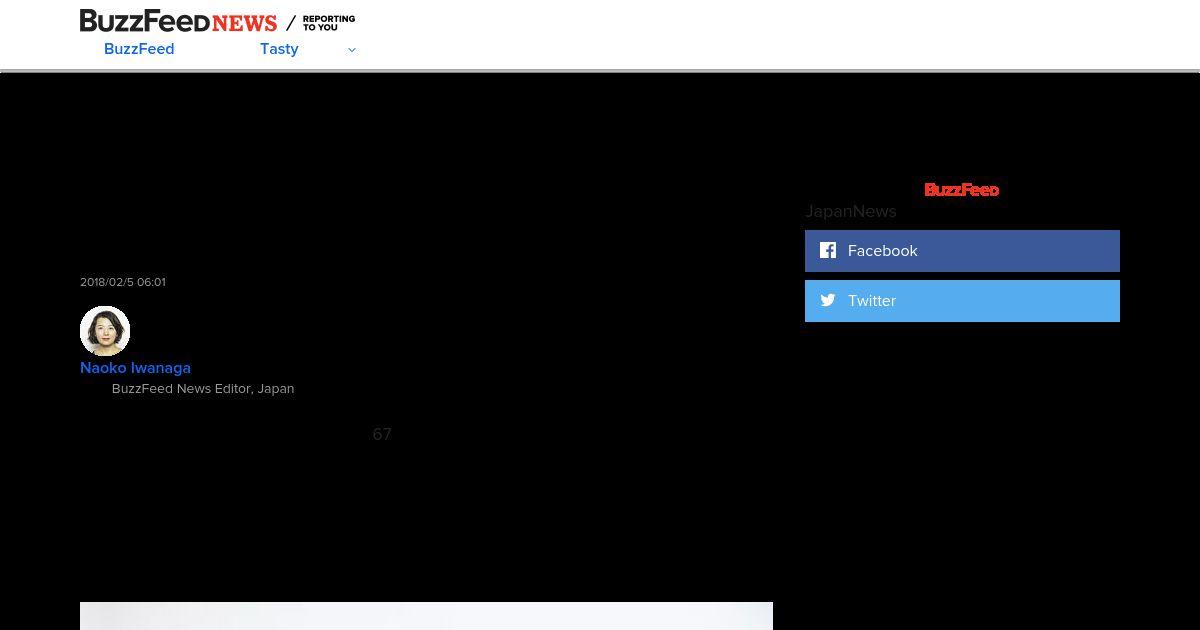Viewport: 1200px width, 630px height.
Task: Expand the chevron dropdown beside Tasty
Action: tap(351, 50)
